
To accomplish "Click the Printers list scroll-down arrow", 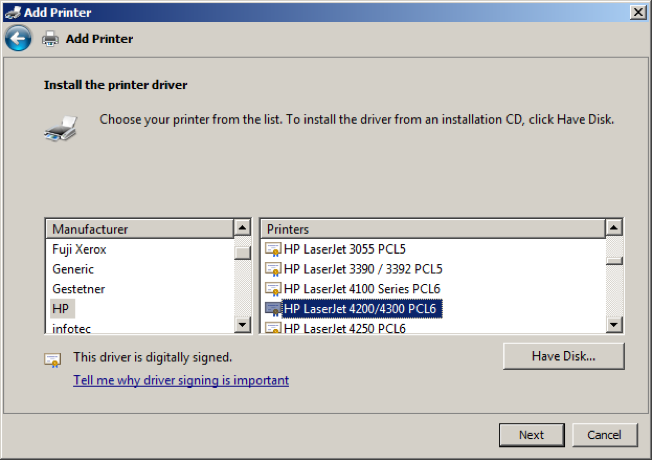I will pos(614,324).
